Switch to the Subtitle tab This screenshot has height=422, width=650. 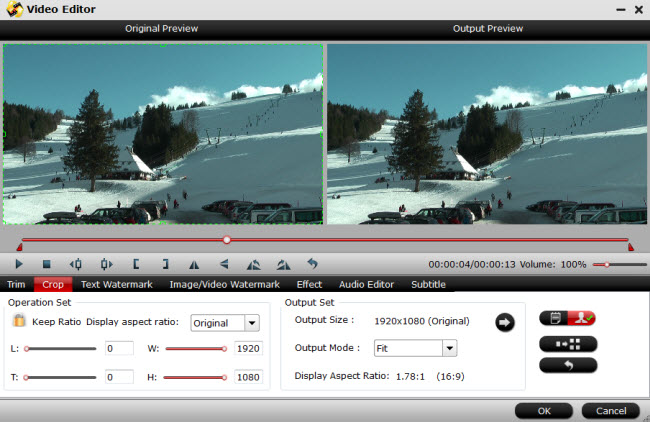coord(428,284)
